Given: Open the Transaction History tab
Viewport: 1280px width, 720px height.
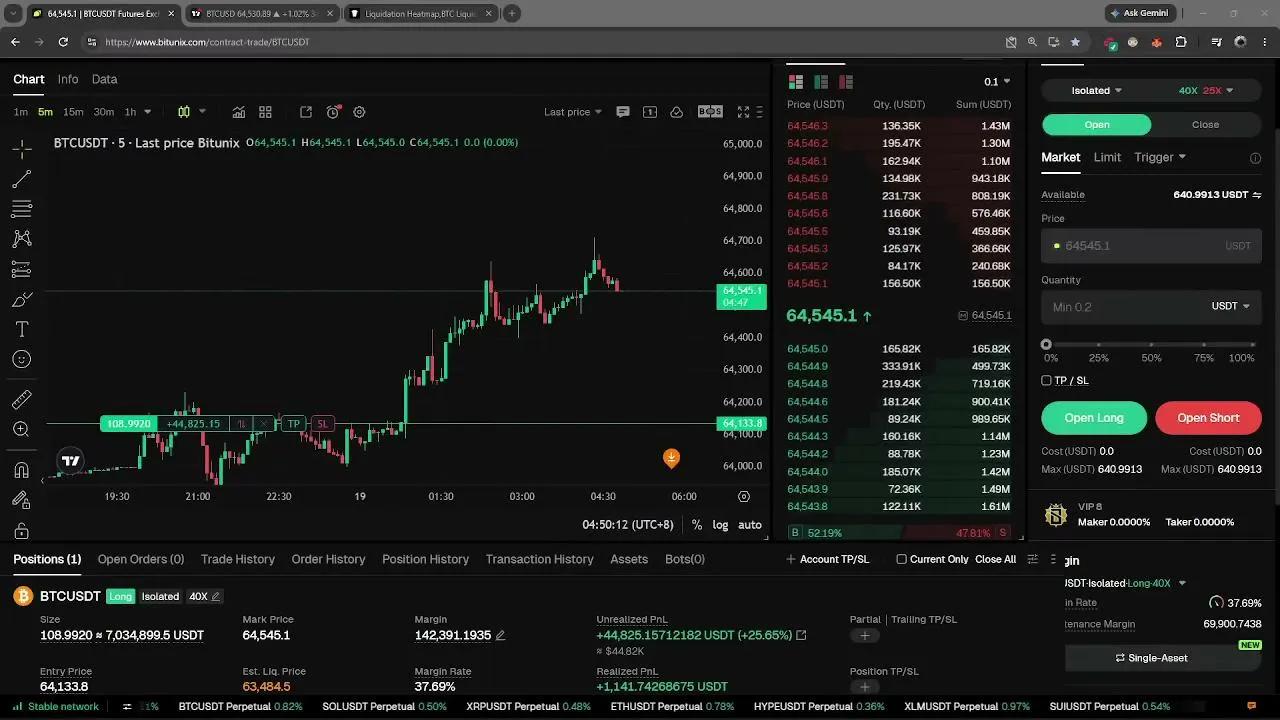Looking at the screenshot, I should tap(540, 559).
